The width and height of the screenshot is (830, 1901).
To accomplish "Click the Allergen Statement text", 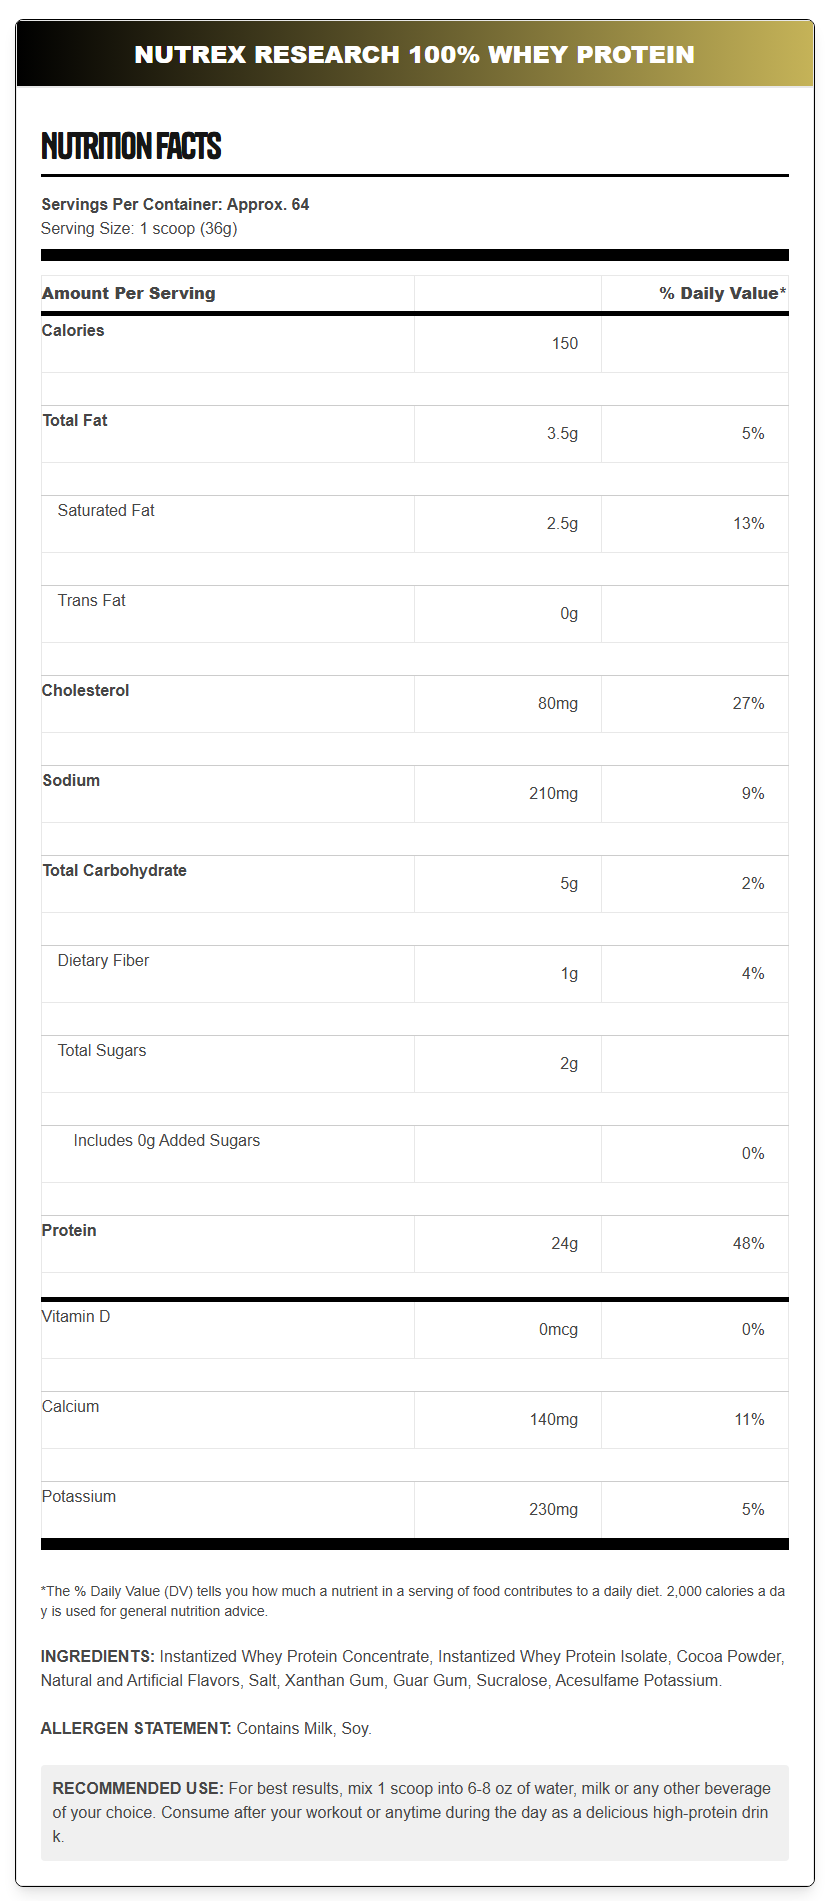I will click(x=206, y=1728).
